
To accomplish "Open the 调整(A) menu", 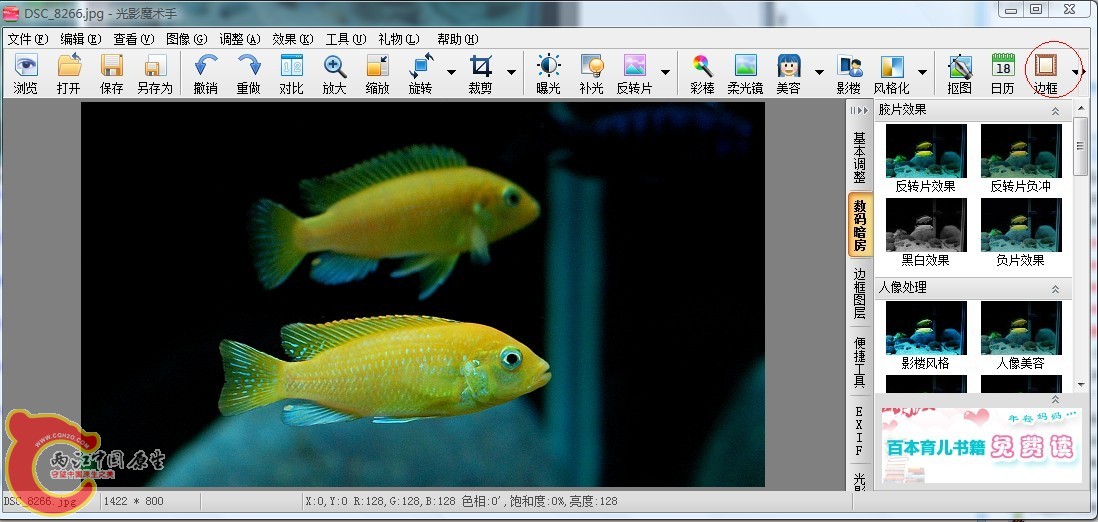I will 239,39.
